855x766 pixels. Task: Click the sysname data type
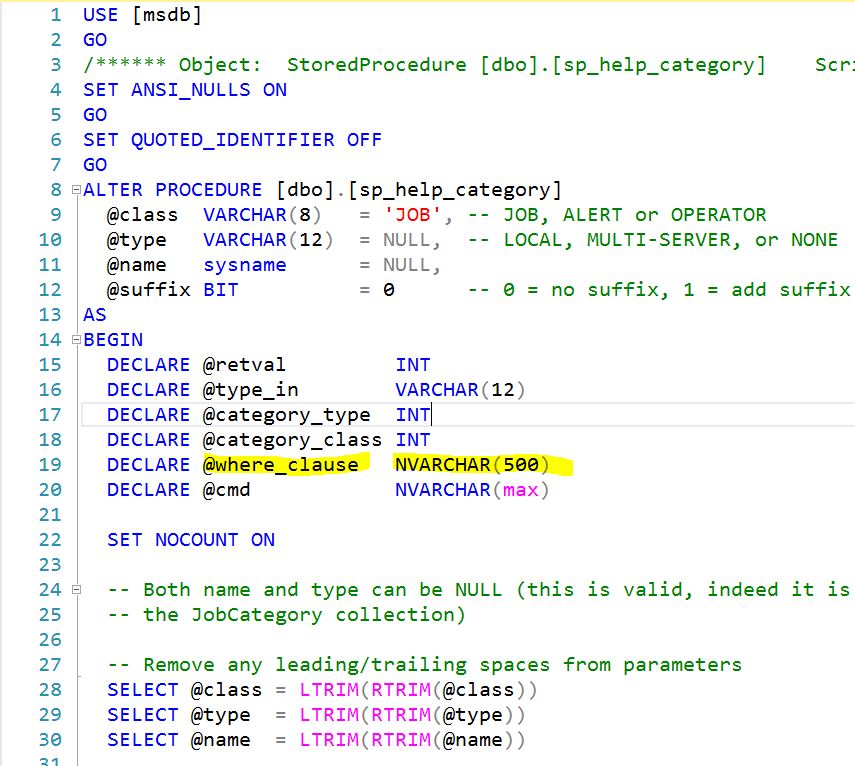click(x=244, y=265)
